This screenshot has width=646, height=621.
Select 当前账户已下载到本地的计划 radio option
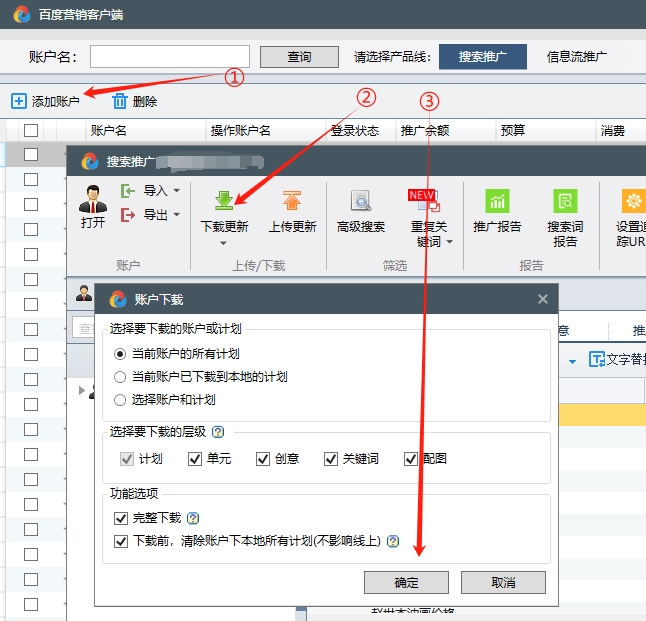pos(121,377)
